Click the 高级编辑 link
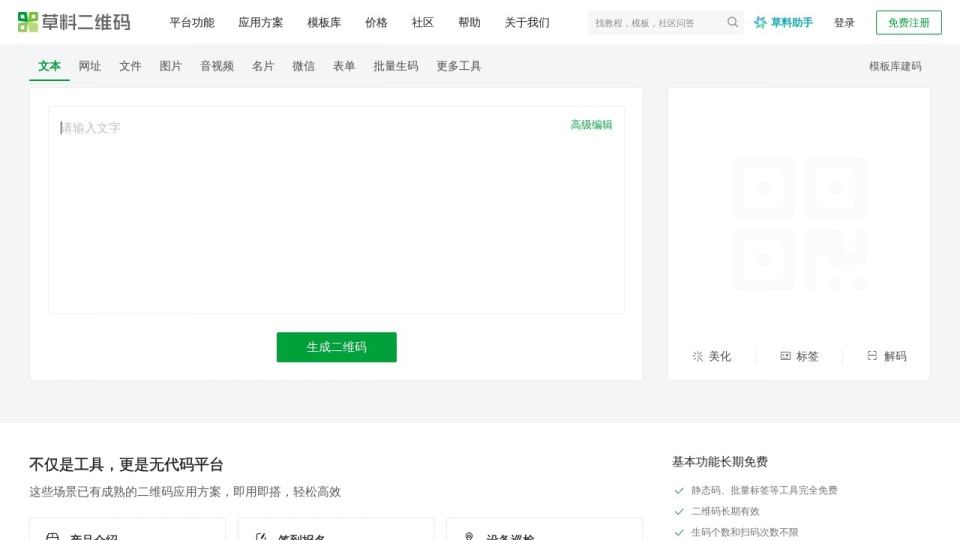Viewport: 960px width, 540px height. 591,125
